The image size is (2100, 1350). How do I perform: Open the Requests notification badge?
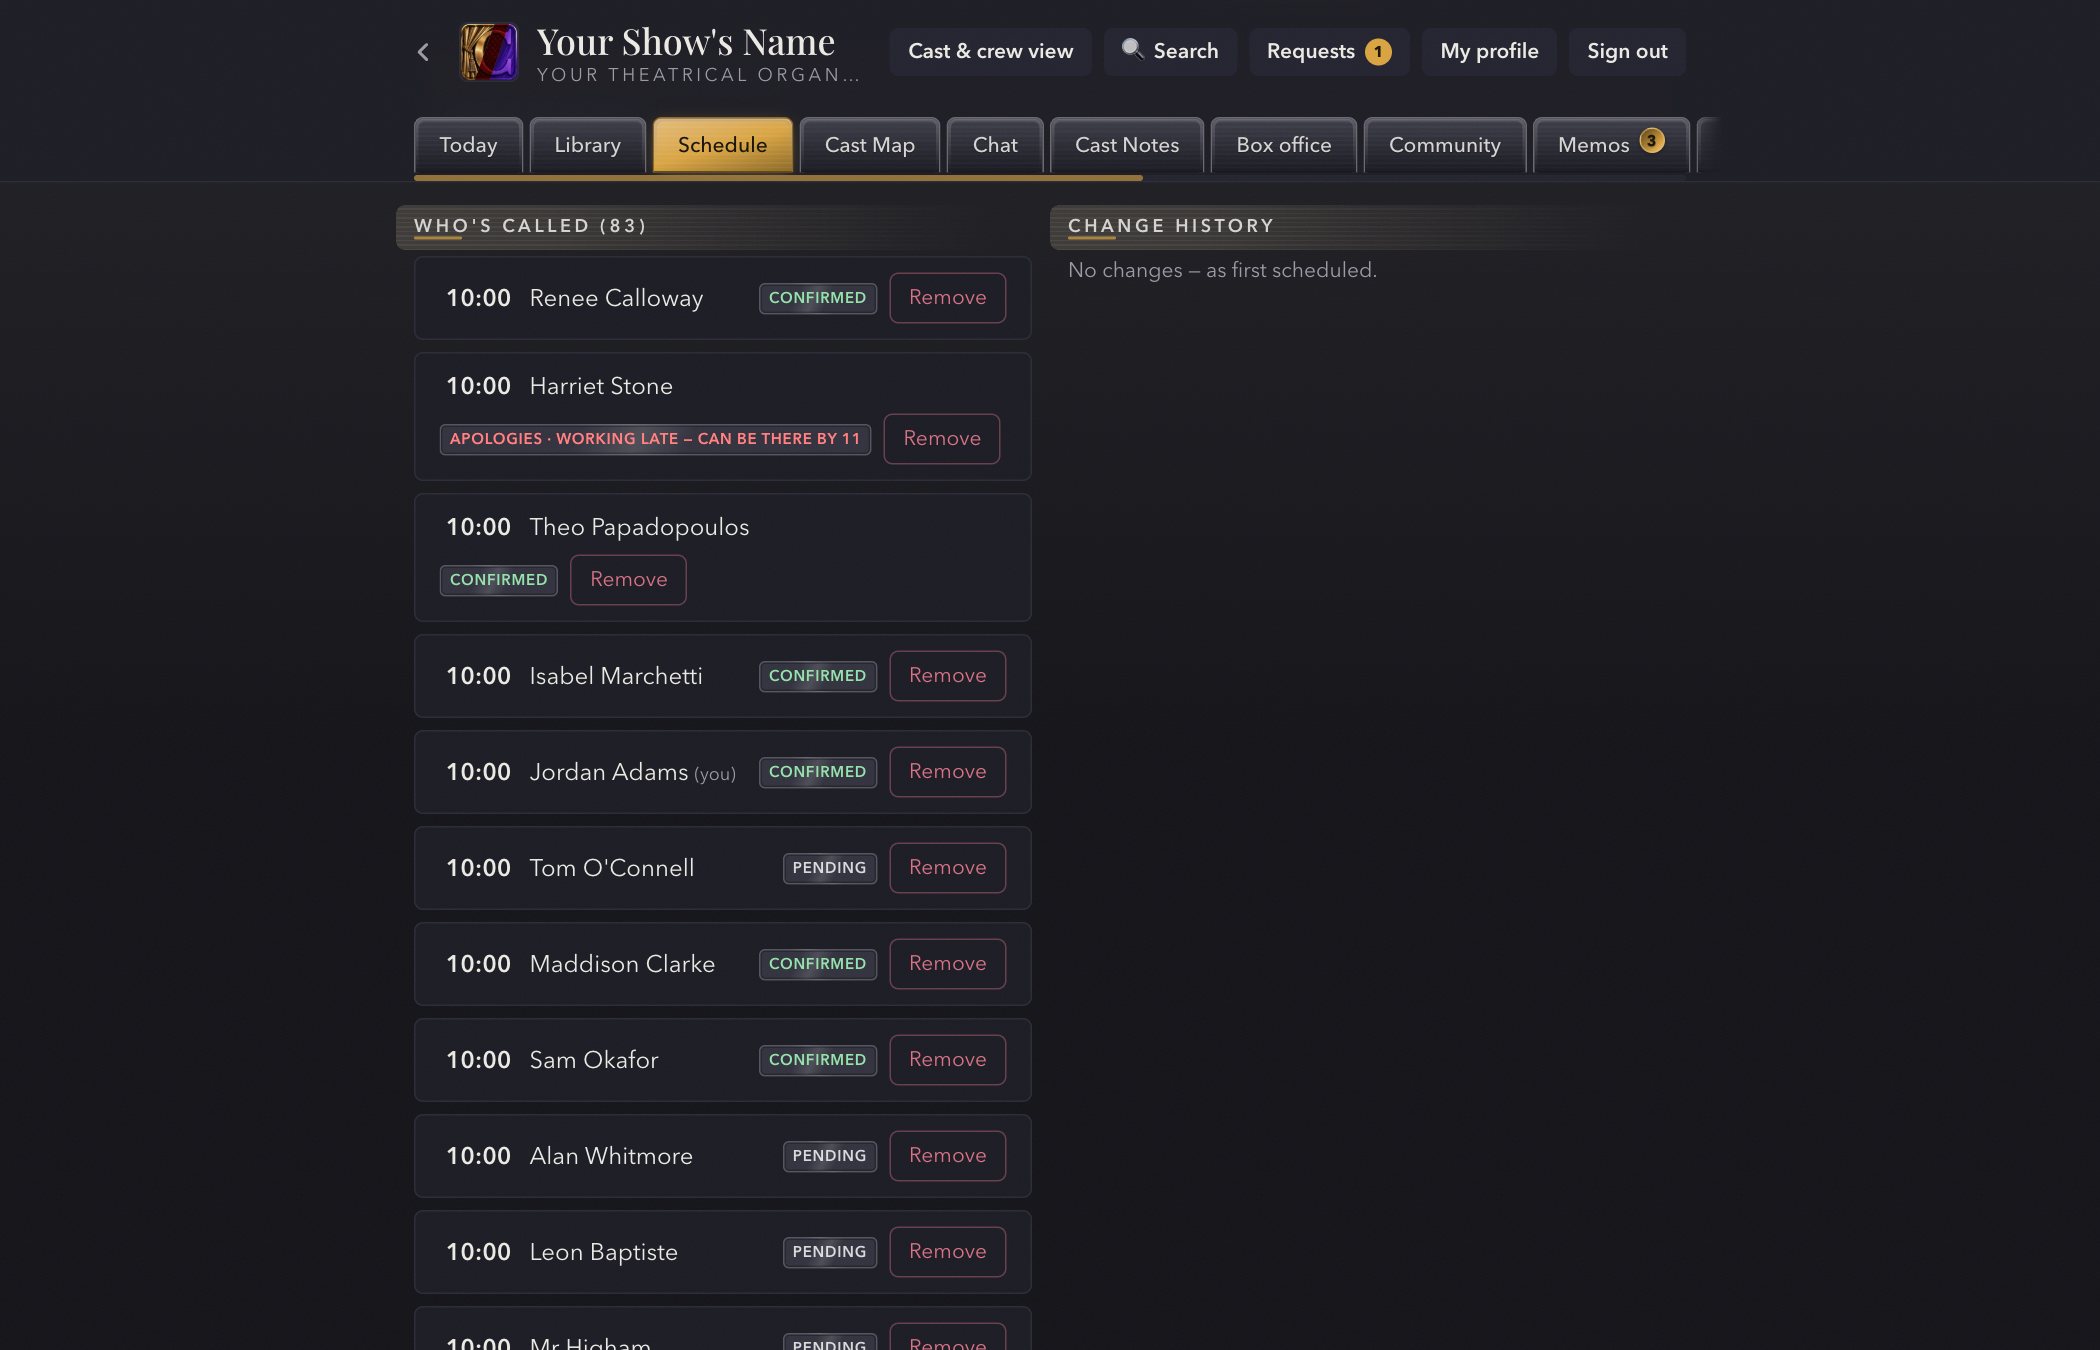tap(1378, 52)
